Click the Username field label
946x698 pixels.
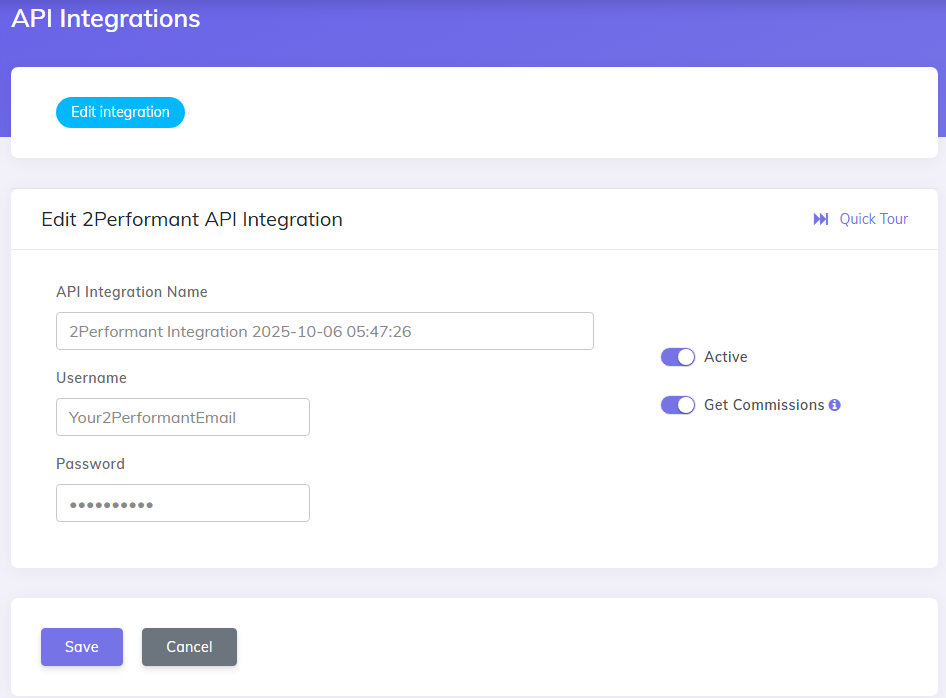click(90, 378)
